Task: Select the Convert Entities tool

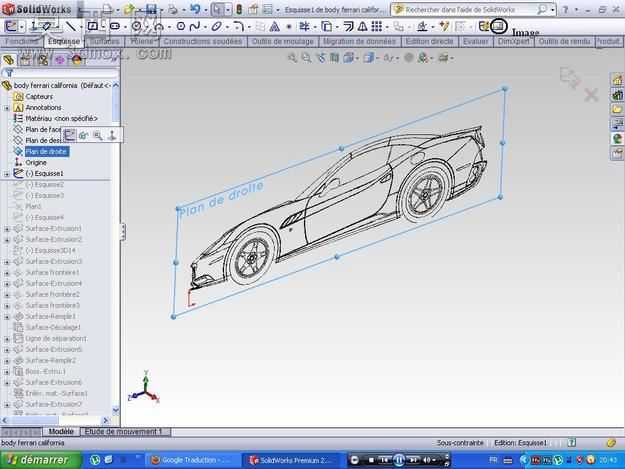Action: (326, 27)
